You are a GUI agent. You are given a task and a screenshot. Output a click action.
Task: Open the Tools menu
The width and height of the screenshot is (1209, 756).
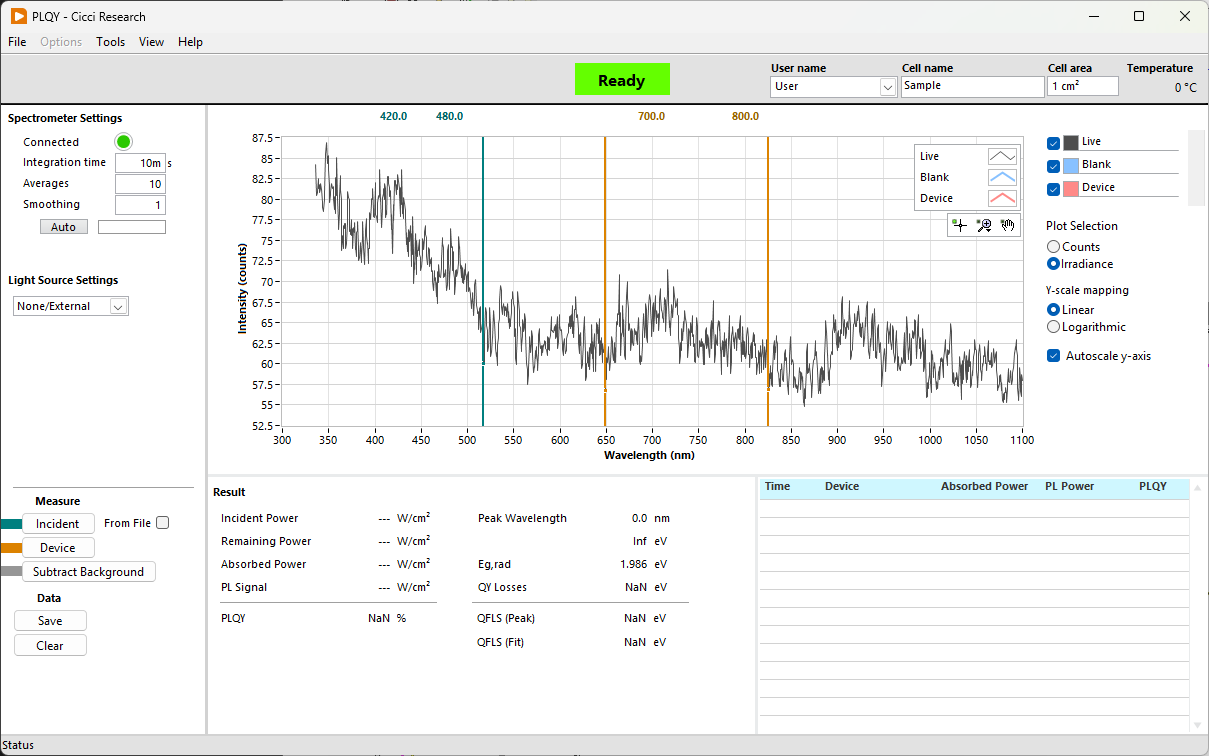tap(110, 42)
